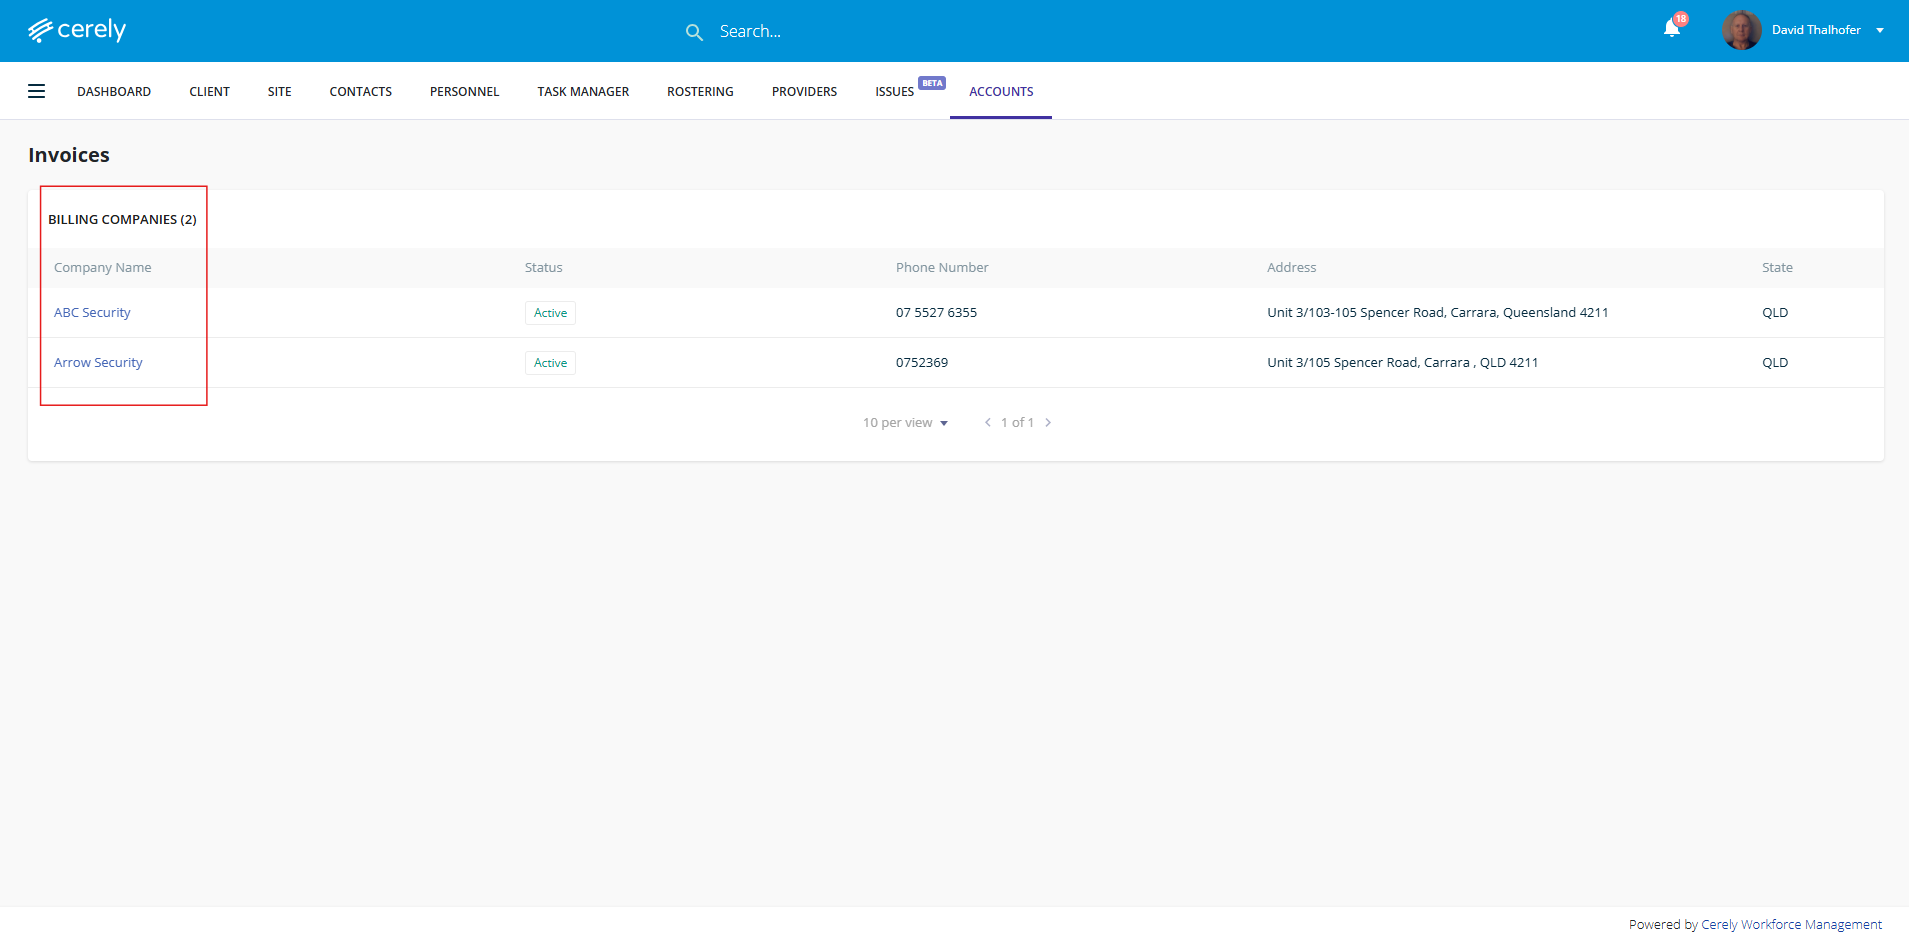The width and height of the screenshot is (1909, 937).
Task: Open the Arrow Security company link
Action: tap(98, 363)
